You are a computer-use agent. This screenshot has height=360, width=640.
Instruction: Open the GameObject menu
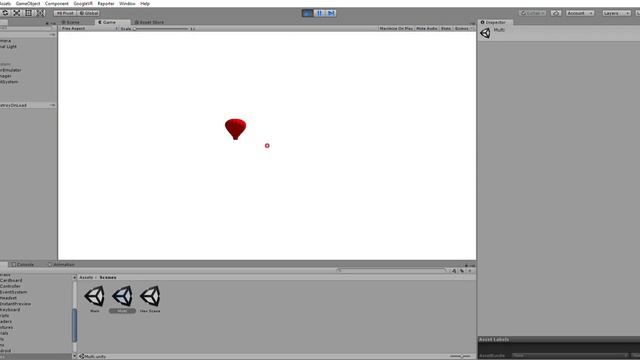coord(28,3)
